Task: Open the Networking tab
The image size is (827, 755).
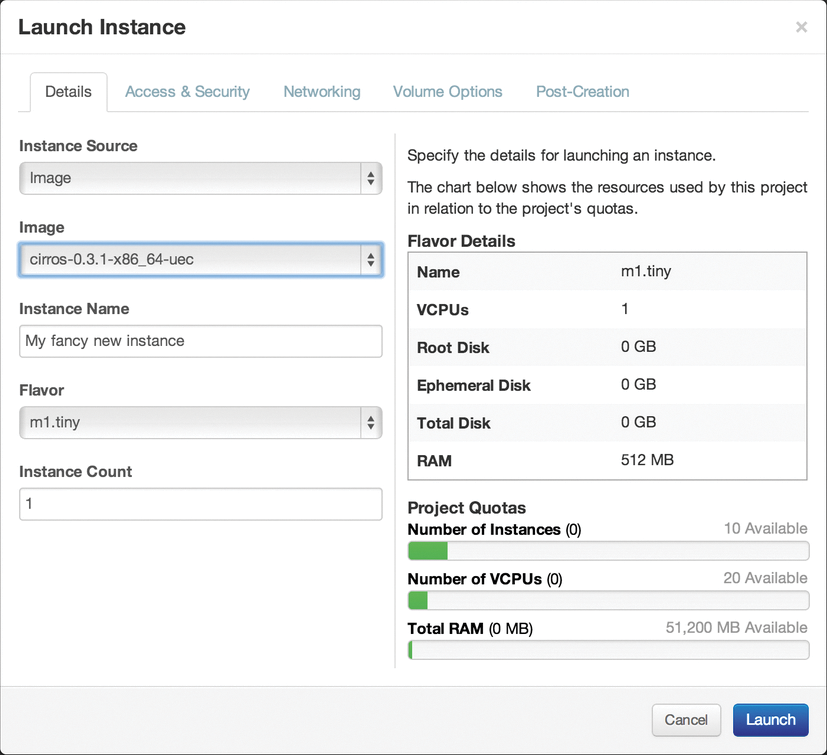Action: 321,91
